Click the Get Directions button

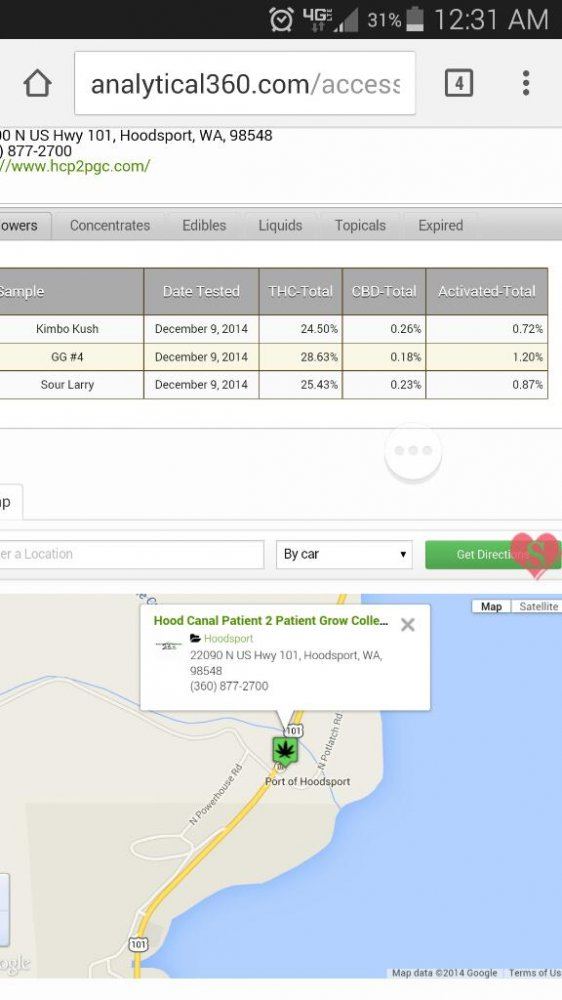(493, 554)
